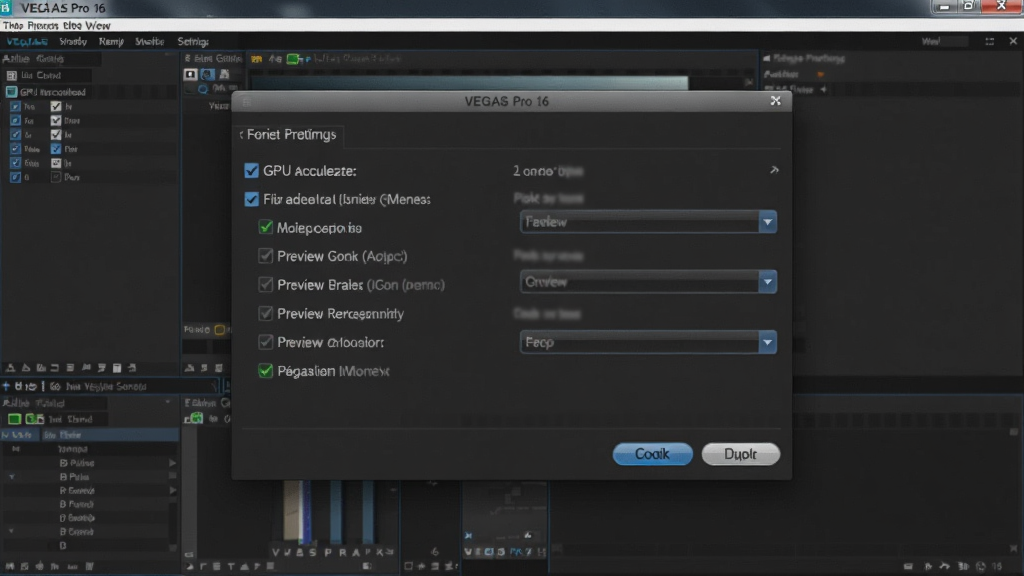Enable the Preview Gonk checkbox

coord(265,256)
